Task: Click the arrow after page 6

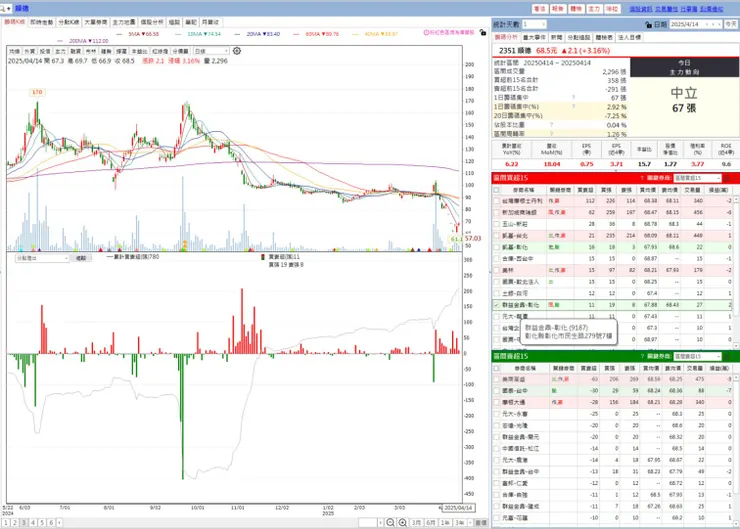Action: tap(59, 522)
